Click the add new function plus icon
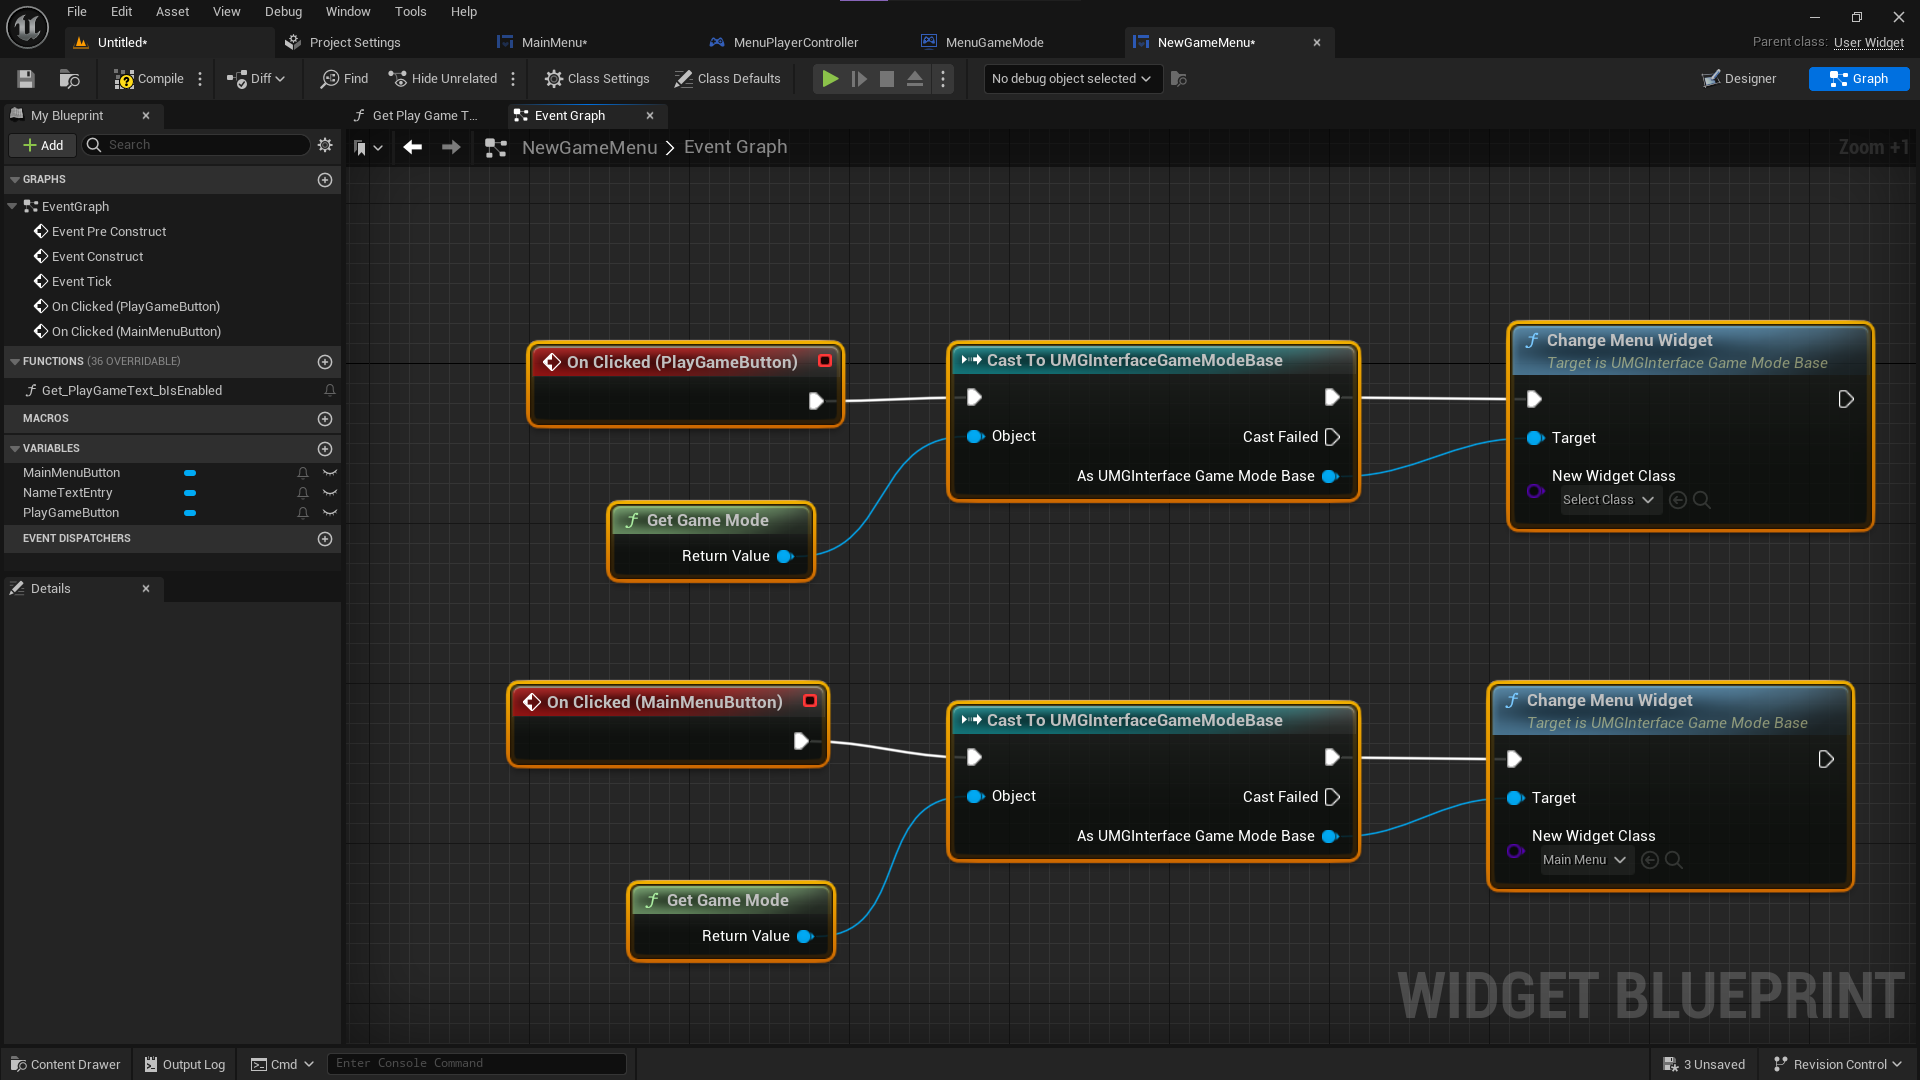 (x=325, y=362)
